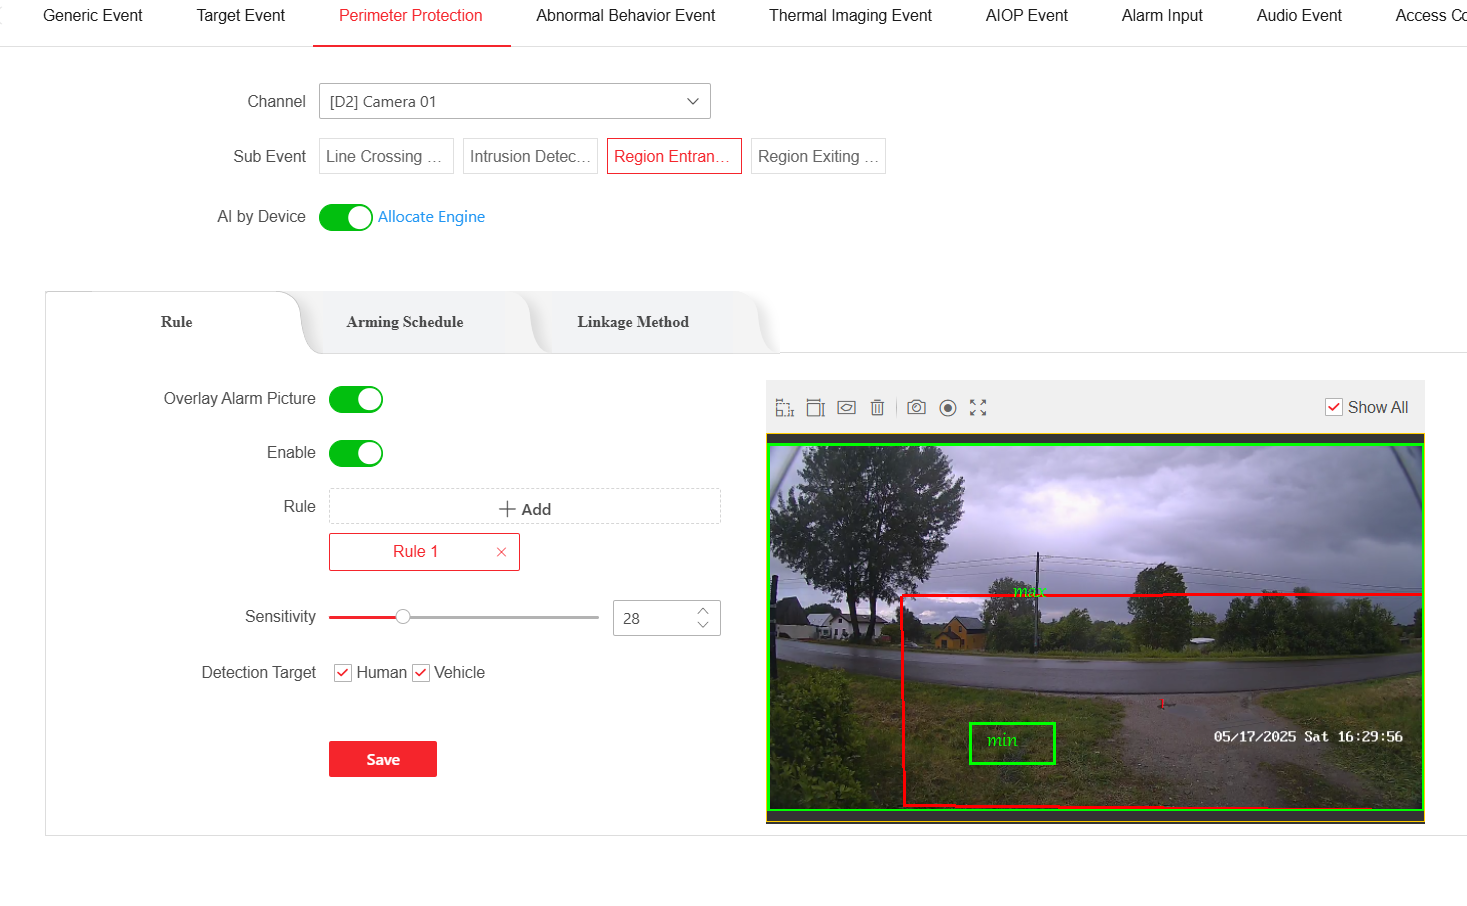
Task: Open the Allocate Engine link
Action: click(x=431, y=217)
